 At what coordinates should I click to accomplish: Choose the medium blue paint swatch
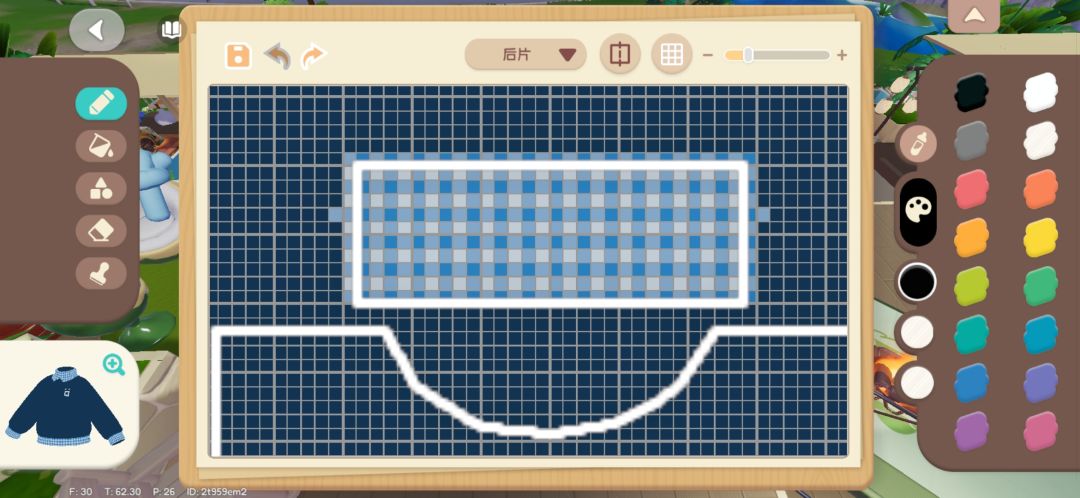(x=971, y=383)
